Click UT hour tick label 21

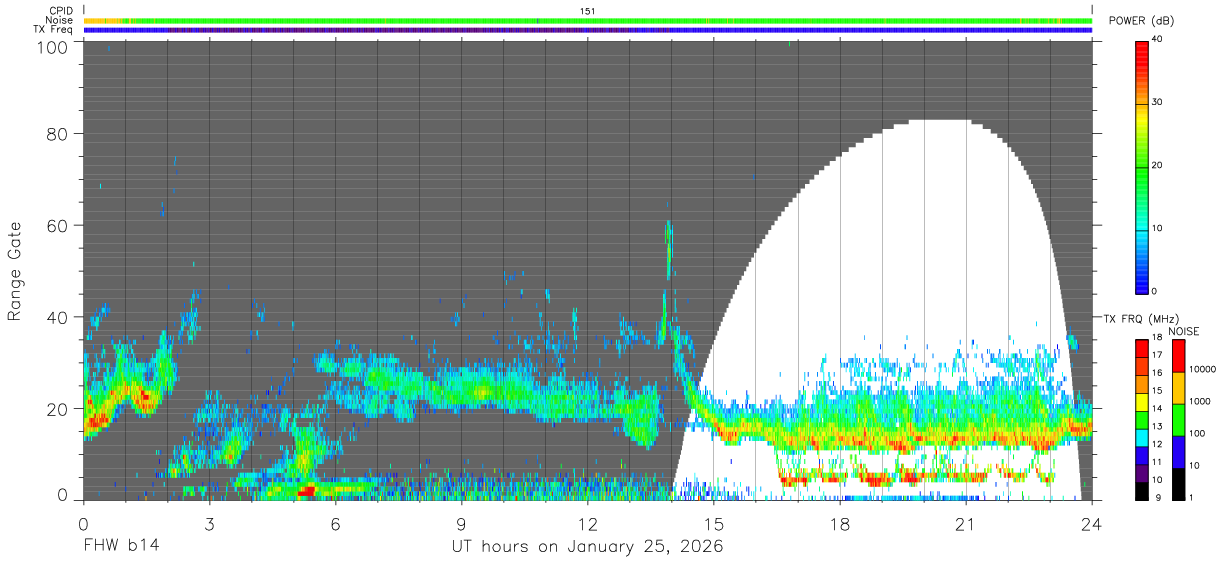[965, 523]
